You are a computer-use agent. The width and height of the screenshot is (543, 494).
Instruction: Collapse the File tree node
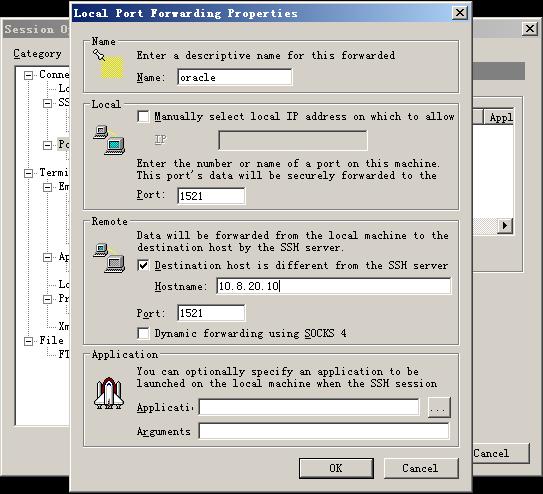point(28,341)
